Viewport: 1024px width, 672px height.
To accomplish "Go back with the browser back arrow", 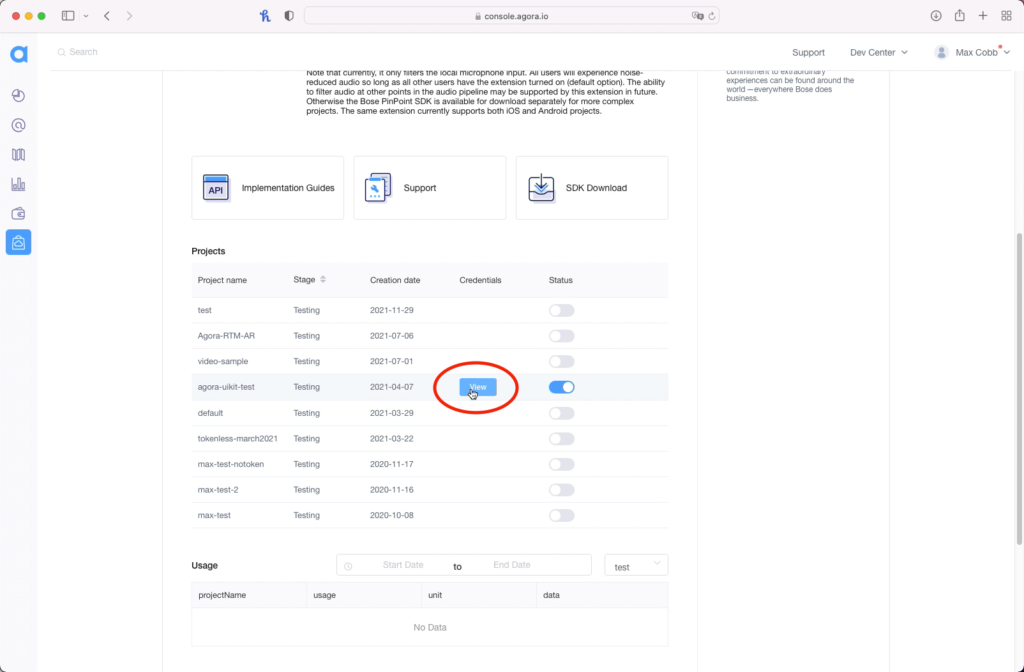I will (x=107, y=16).
